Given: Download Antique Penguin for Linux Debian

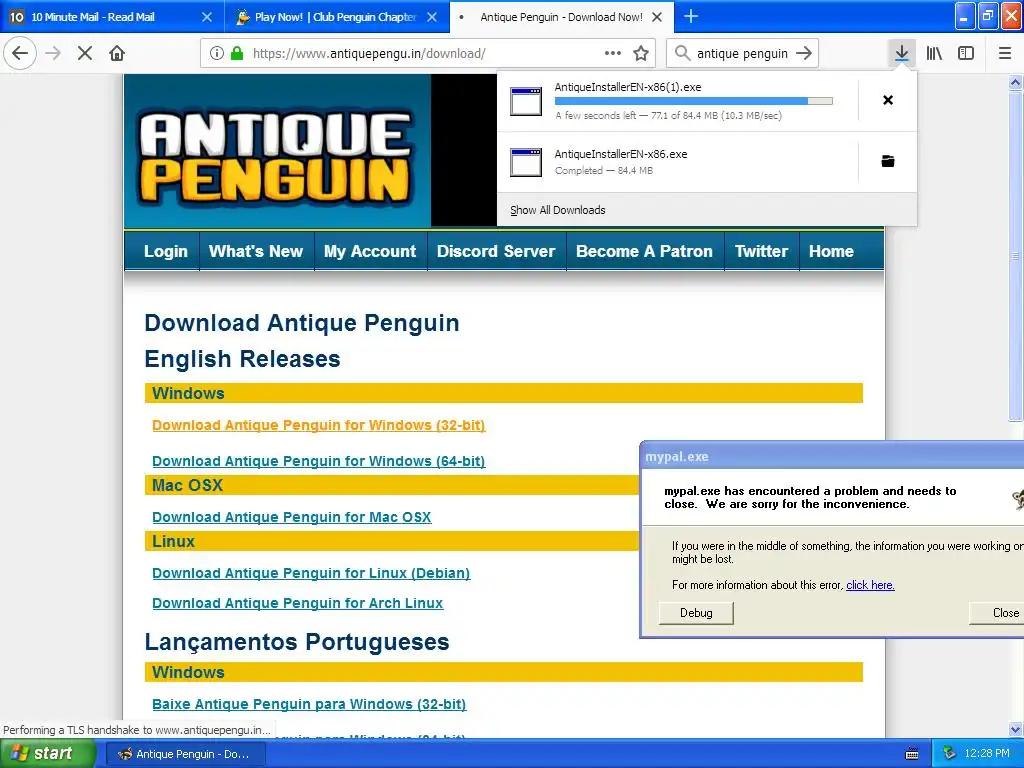Looking at the screenshot, I should pos(311,573).
